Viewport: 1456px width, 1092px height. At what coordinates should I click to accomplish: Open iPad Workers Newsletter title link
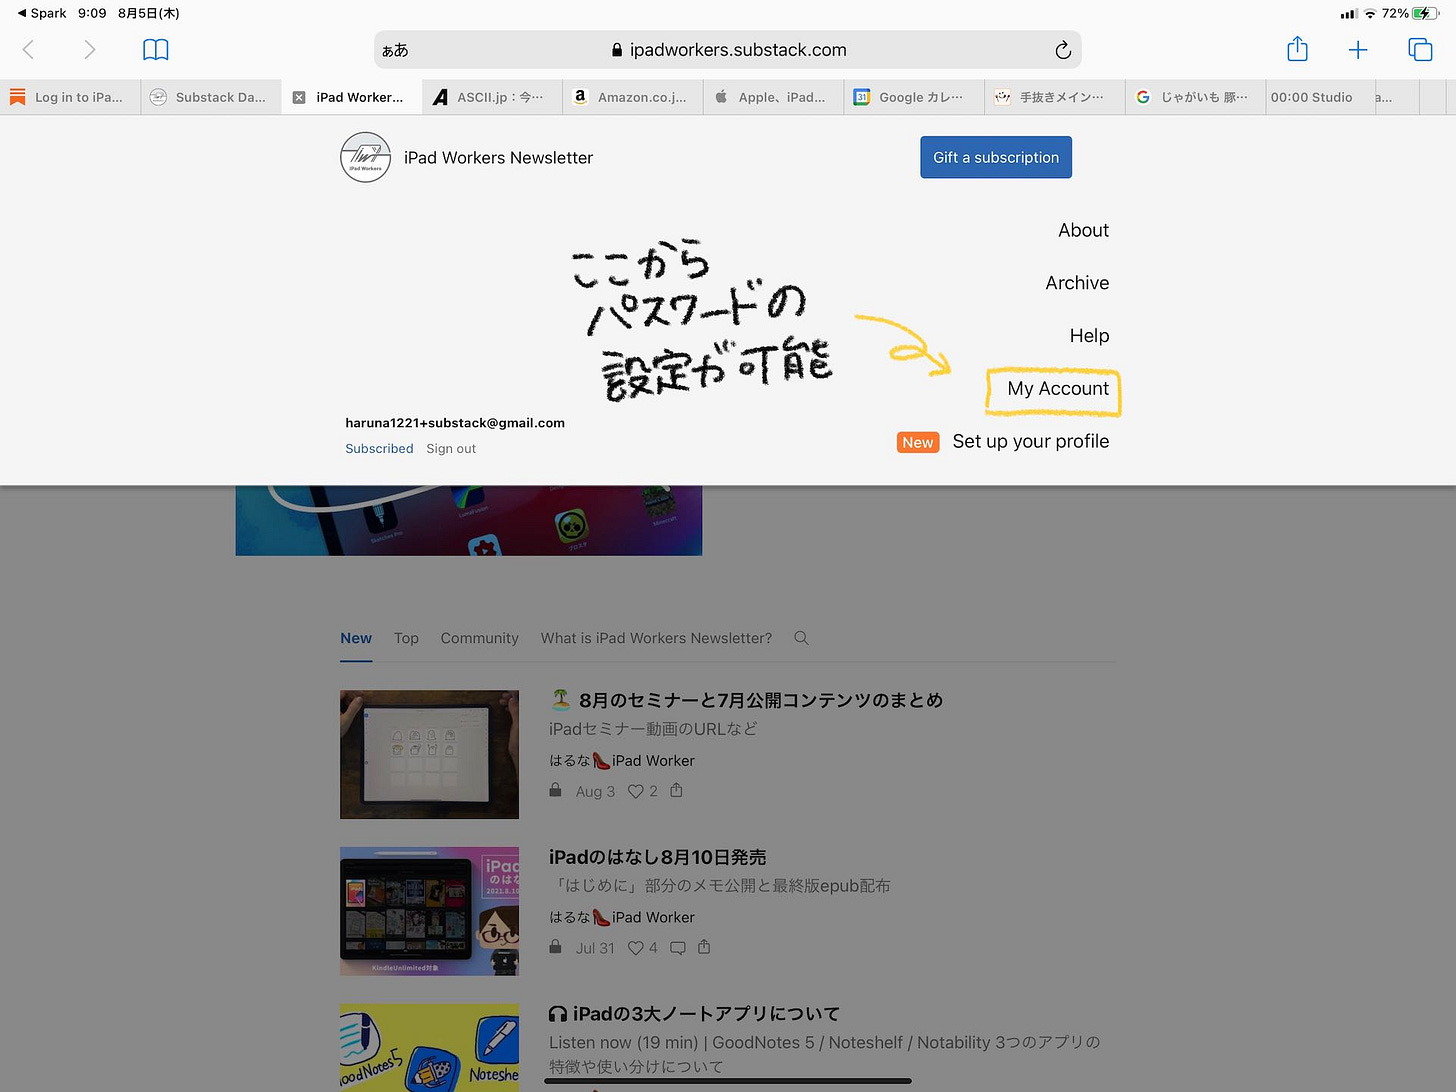pyautogui.click(x=498, y=158)
